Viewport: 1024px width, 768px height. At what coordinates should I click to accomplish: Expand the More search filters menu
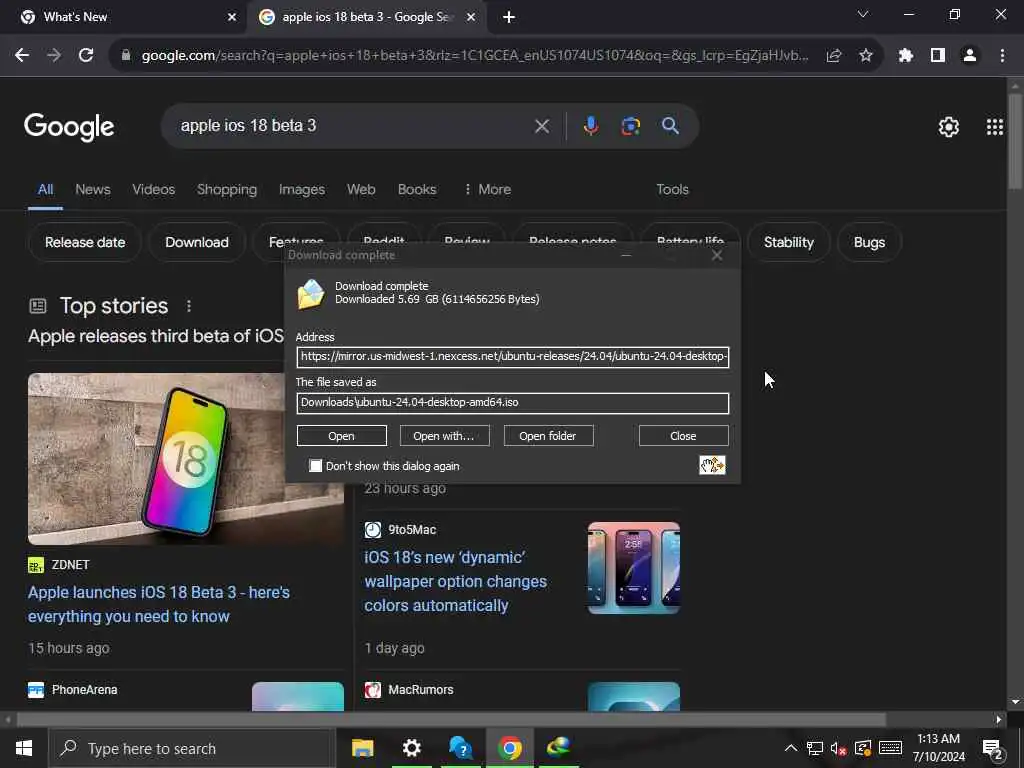[487, 189]
